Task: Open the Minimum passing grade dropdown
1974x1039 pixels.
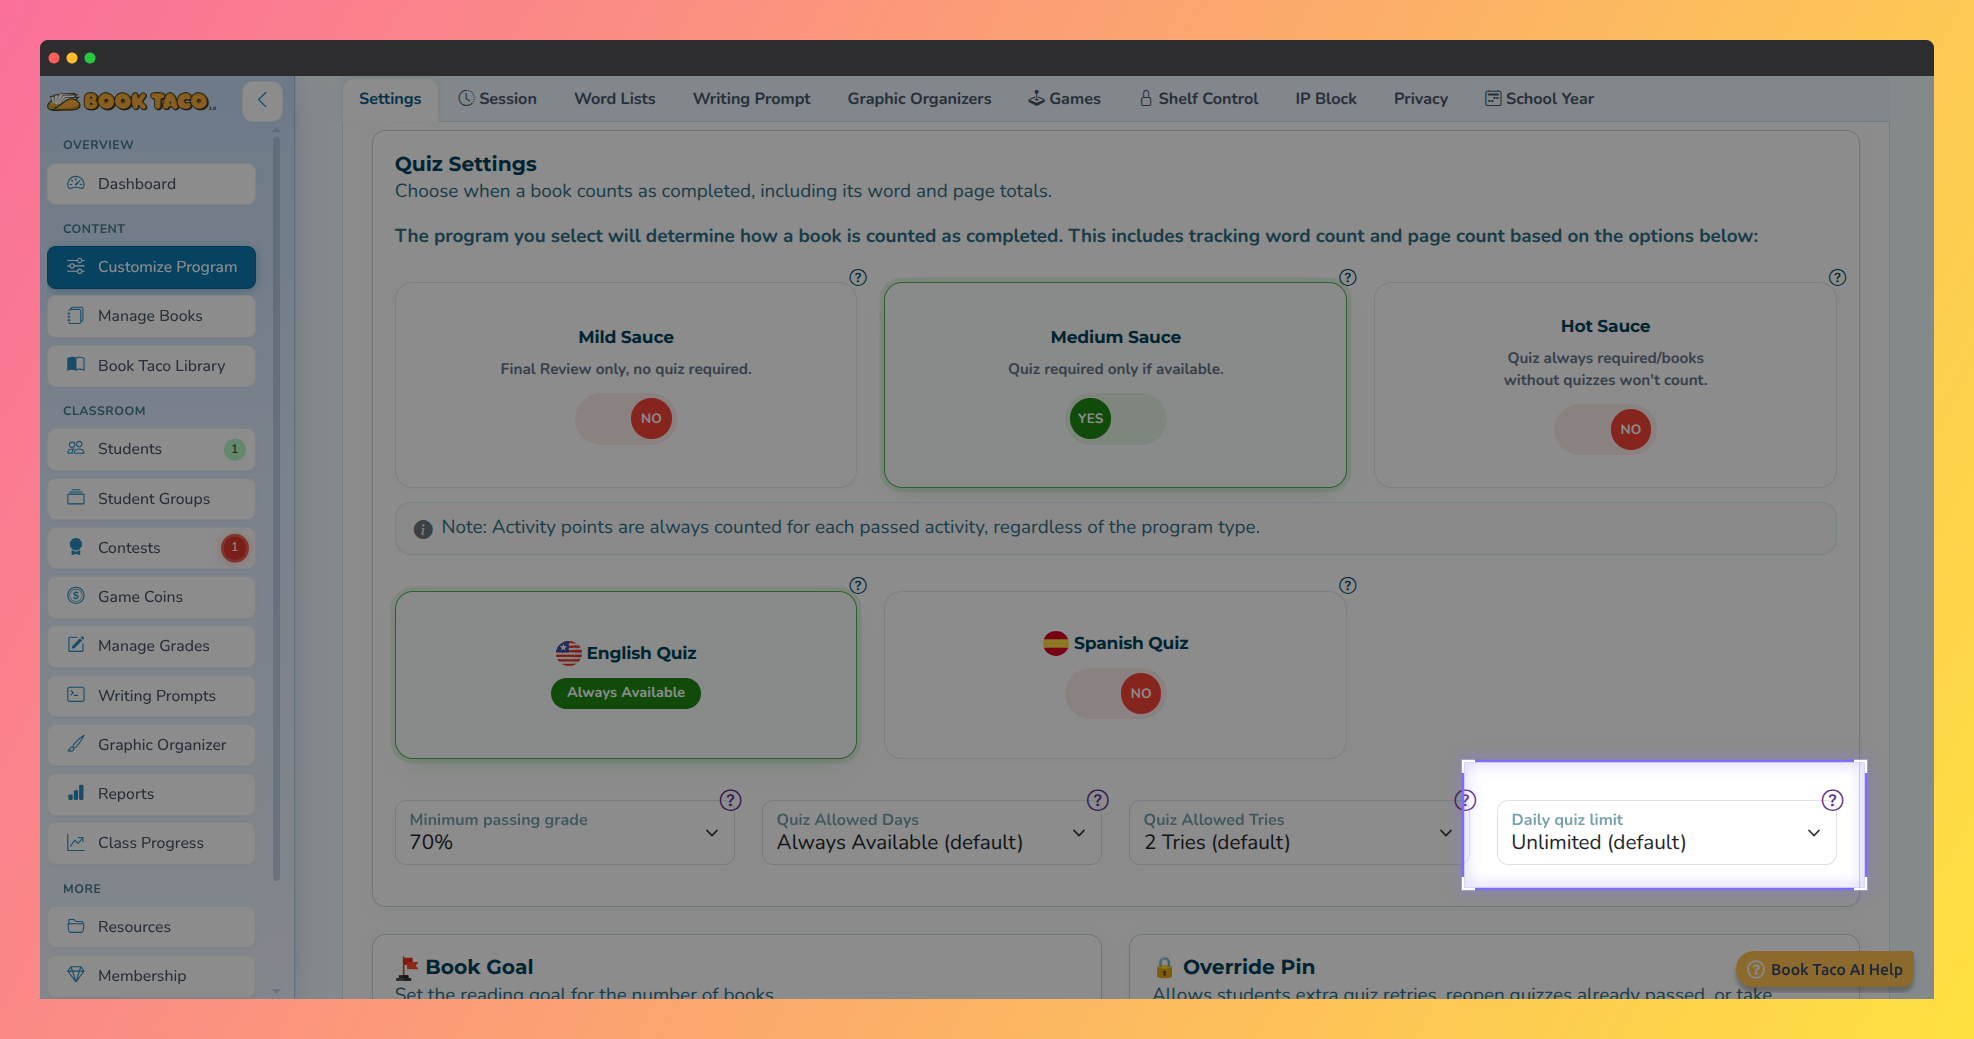Action: coord(565,832)
